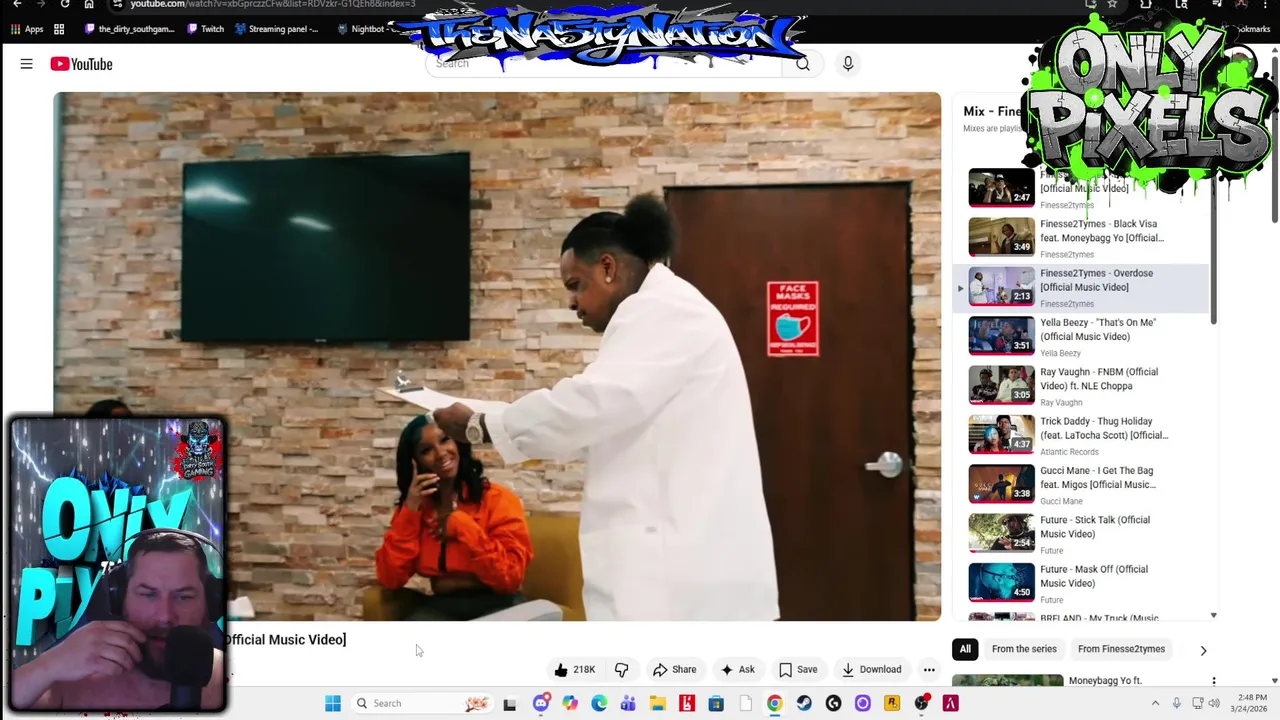Open the Twitch bookmark
Screen dimensions: 1280x720
[x=206, y=29]
